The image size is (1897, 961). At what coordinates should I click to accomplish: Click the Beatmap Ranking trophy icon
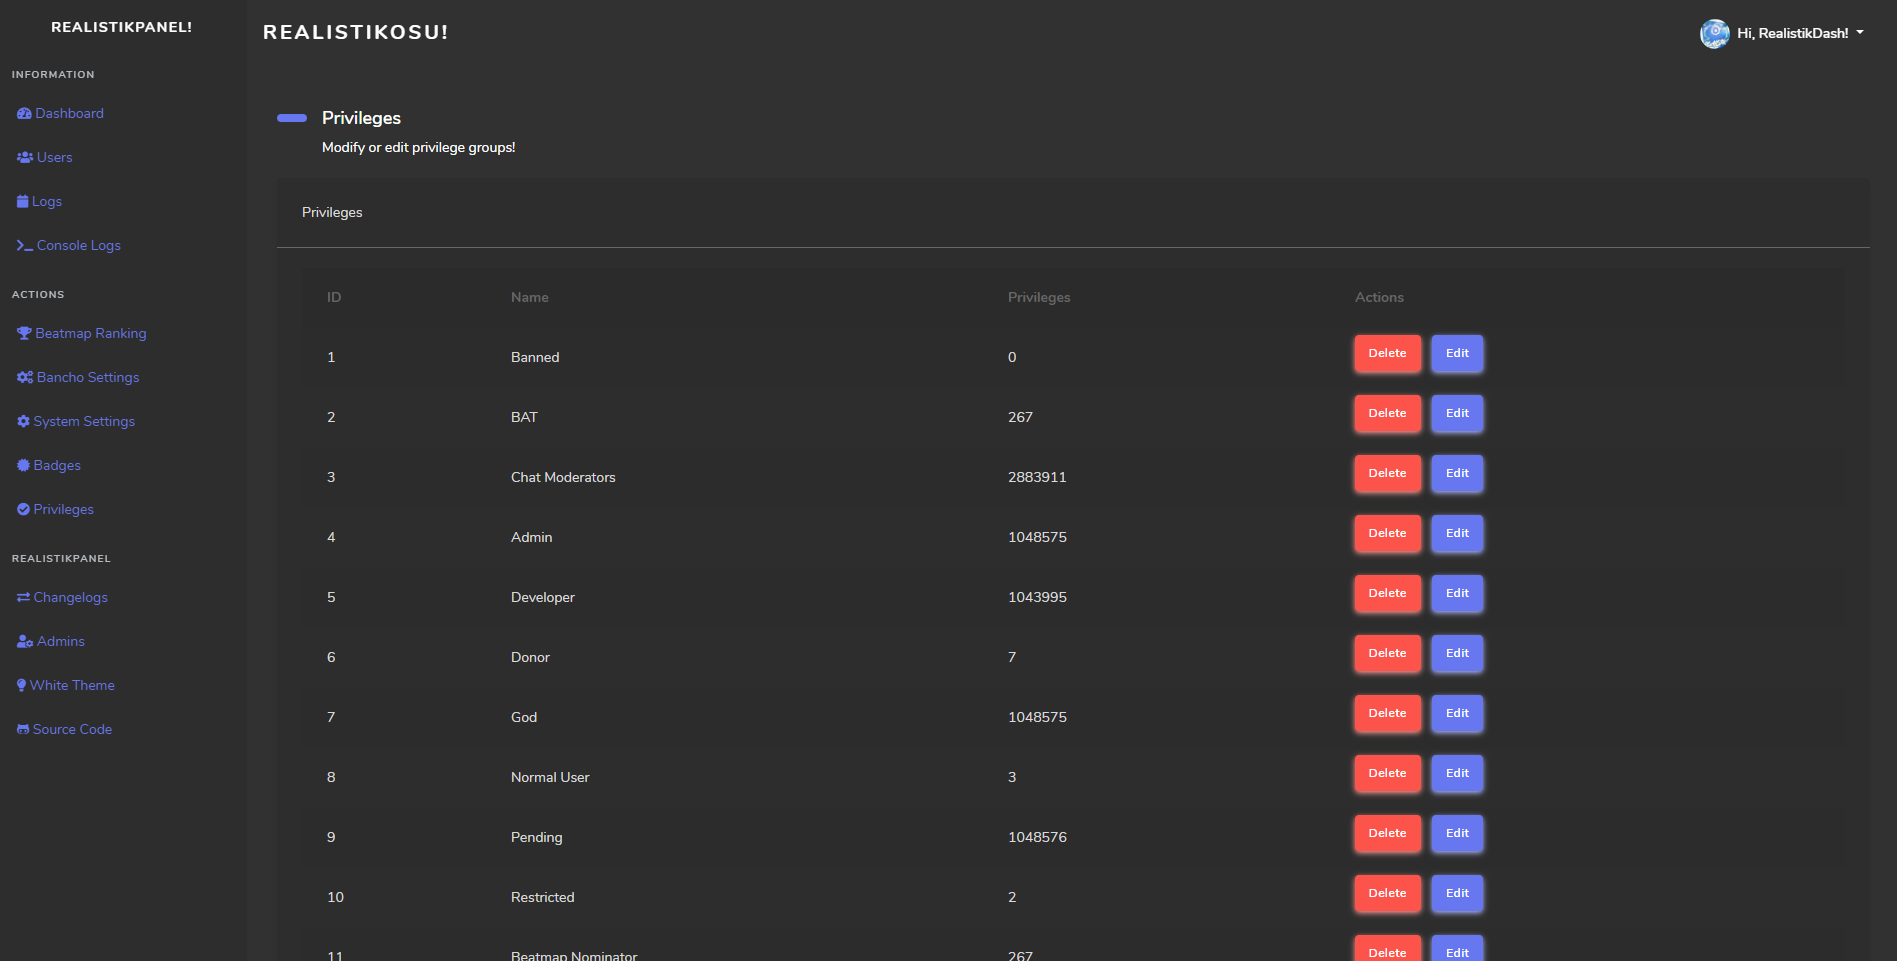(x=24, y=334)
